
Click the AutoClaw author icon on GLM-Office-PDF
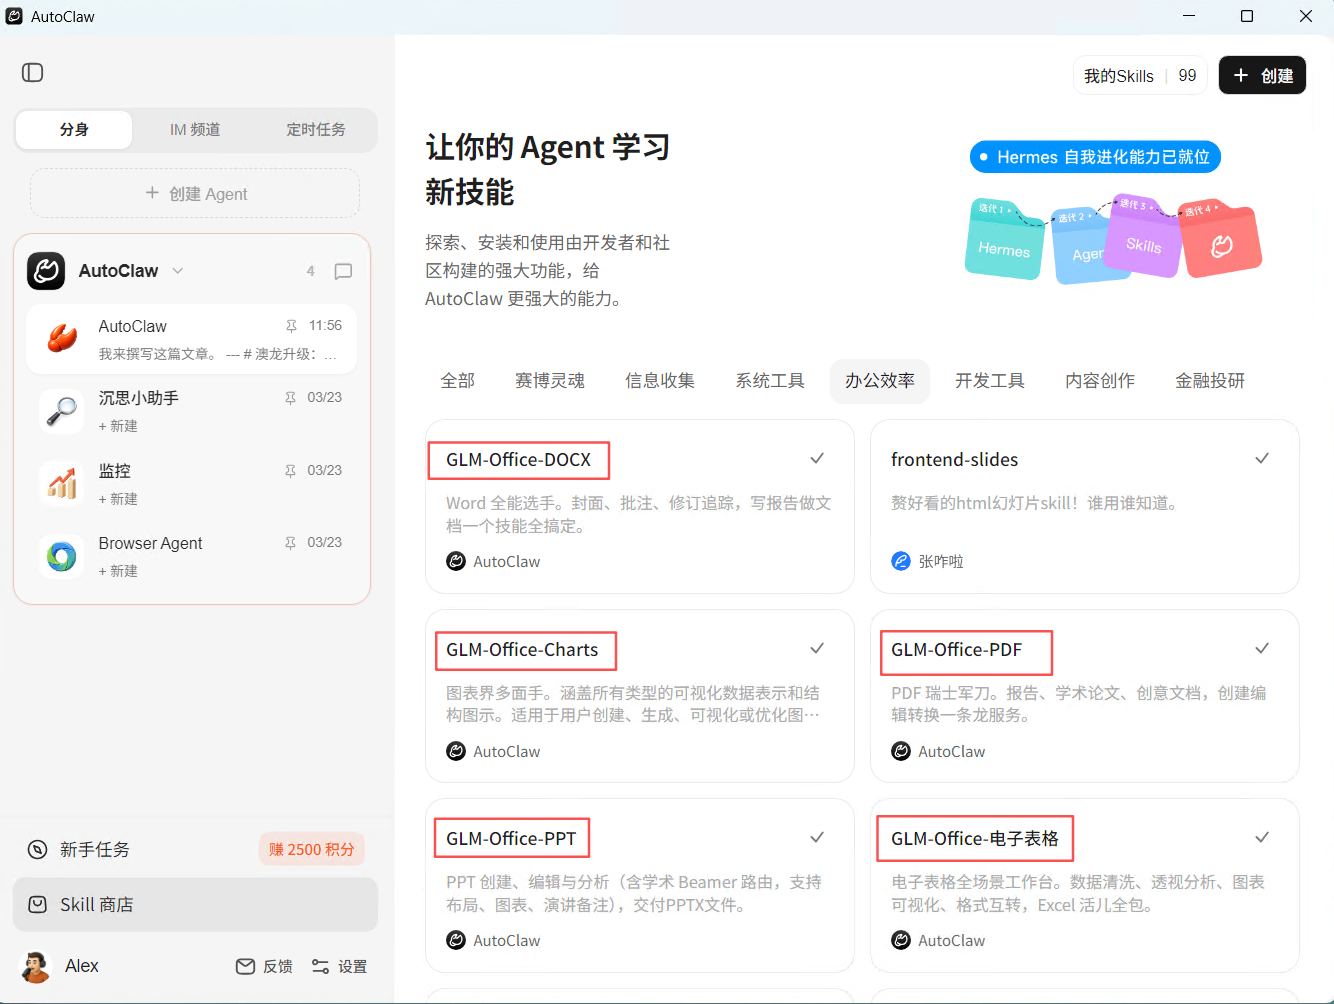(x=901, y=751)
